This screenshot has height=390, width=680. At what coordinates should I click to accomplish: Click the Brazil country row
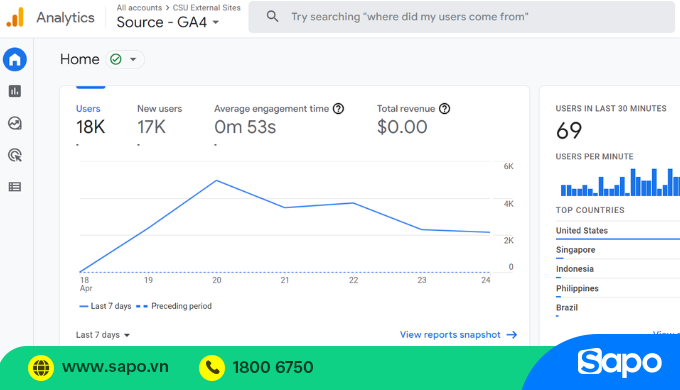tap(618, 308)
